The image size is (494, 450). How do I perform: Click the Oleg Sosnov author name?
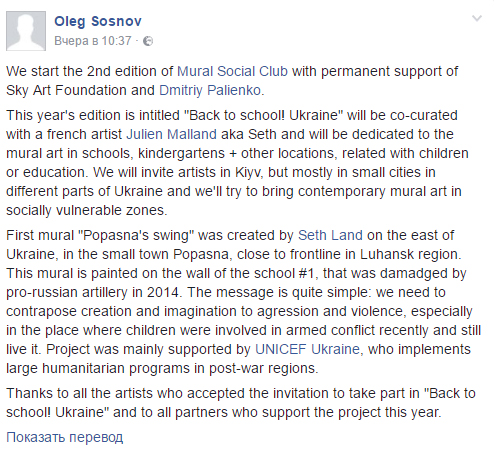click(98, 21)
